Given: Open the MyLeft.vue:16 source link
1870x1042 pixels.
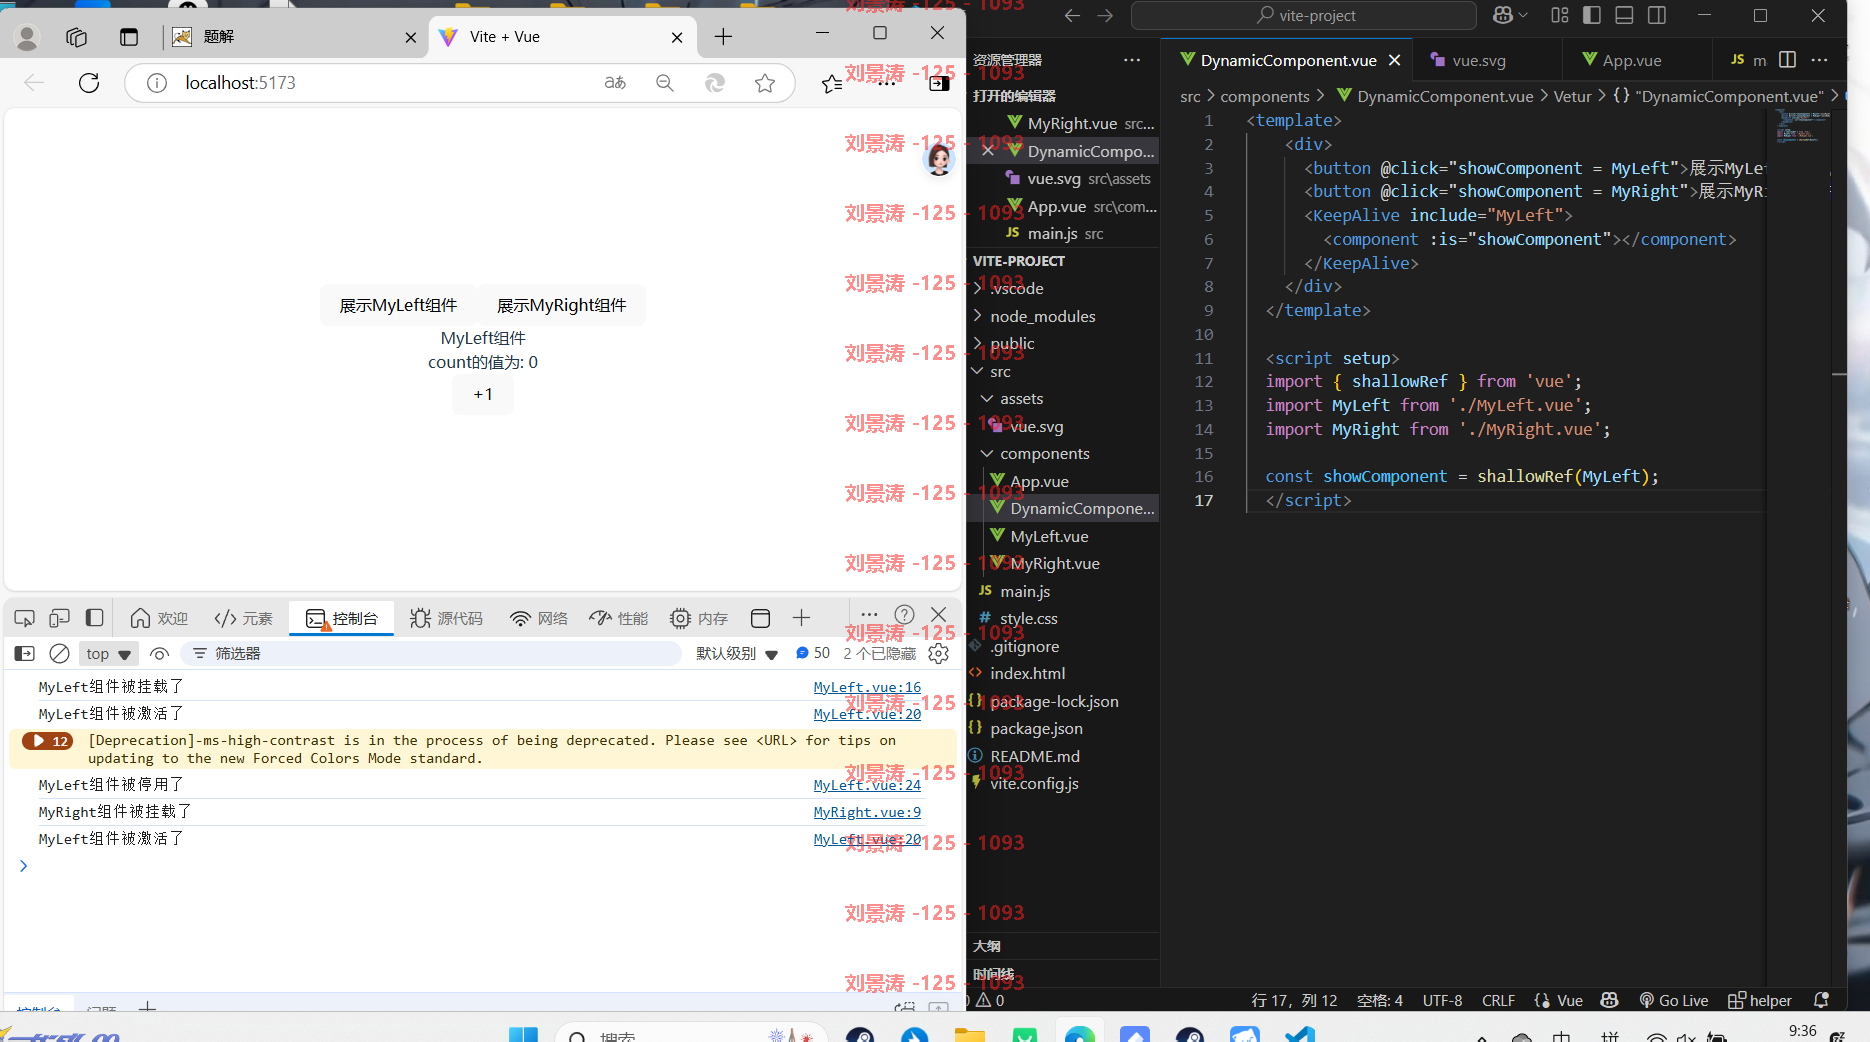Looking at the screenshot, I should click(867, 687).
